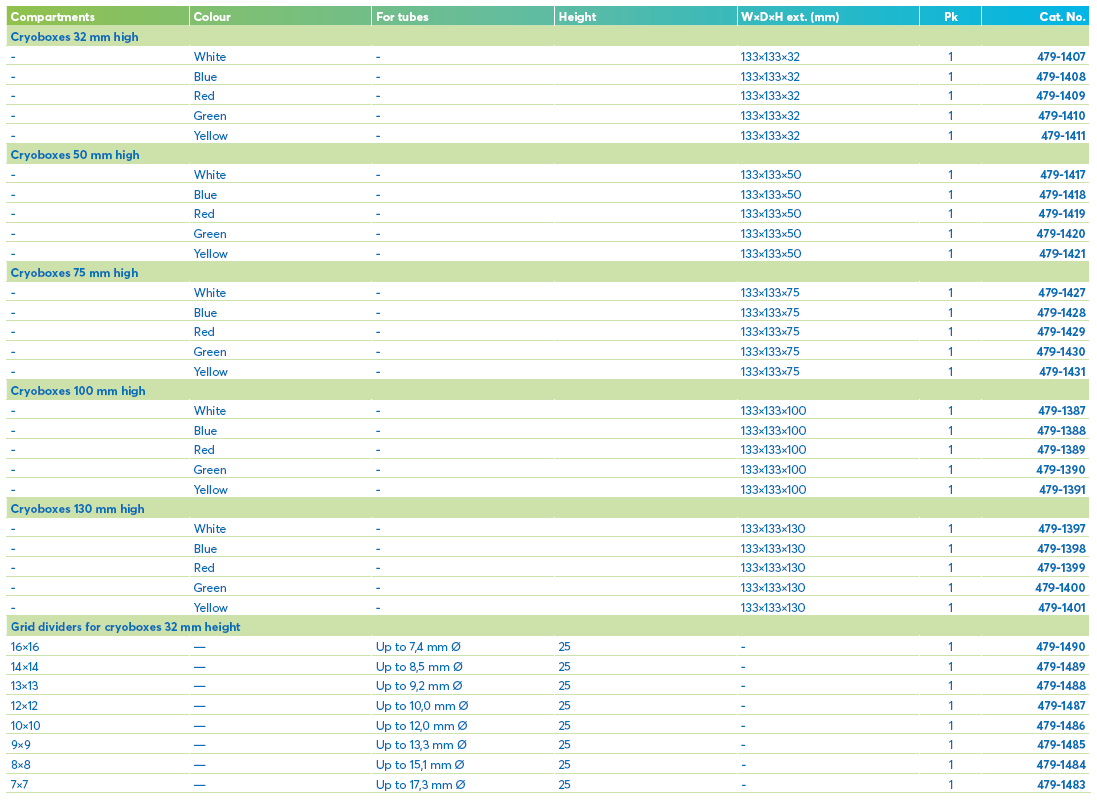Open catalogue number 479-1409
This screenshot has width=1097, height=801.
point(1061,96)
